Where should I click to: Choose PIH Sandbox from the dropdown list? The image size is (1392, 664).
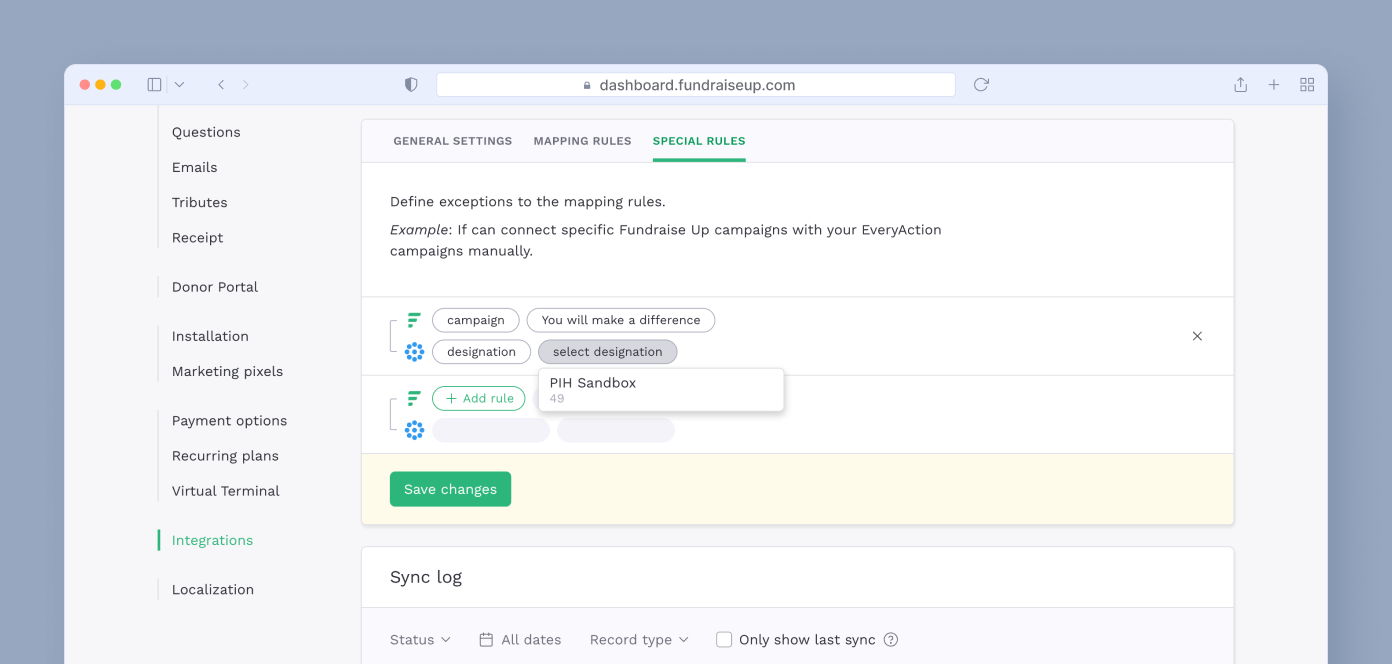661,389
